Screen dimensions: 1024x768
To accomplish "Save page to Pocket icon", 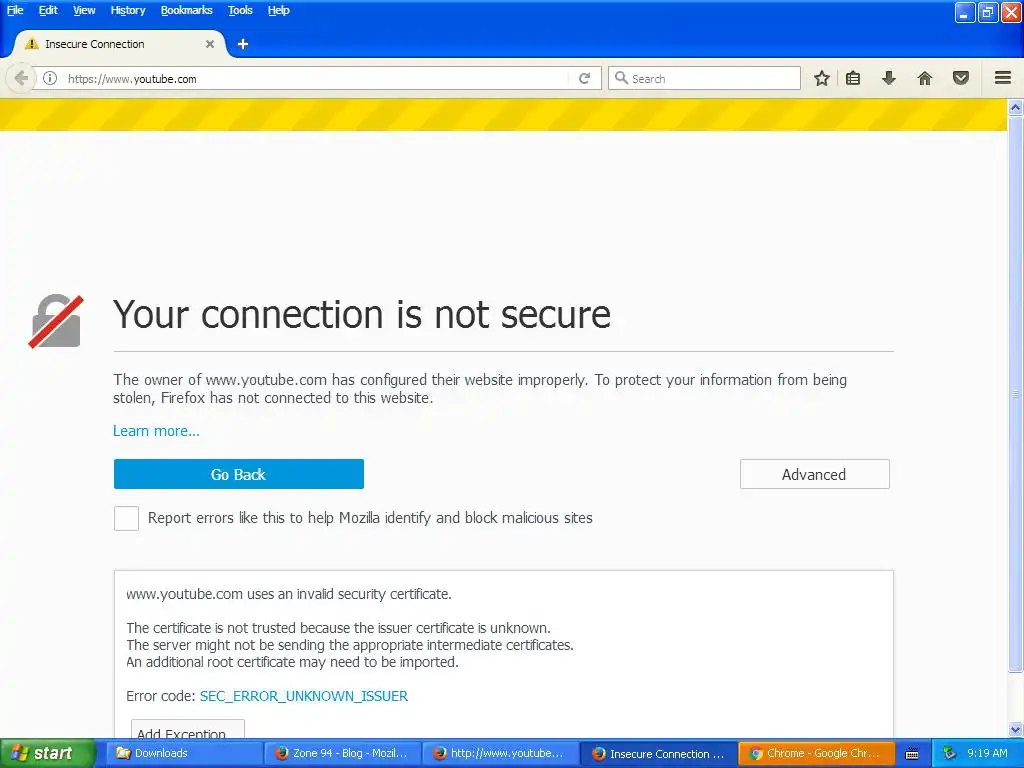I will point(961,78).
